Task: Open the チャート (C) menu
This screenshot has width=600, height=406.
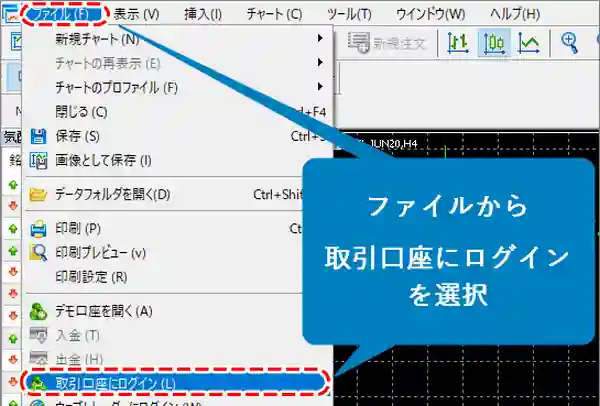Action: pyautogui.click(x=274, y=15)
